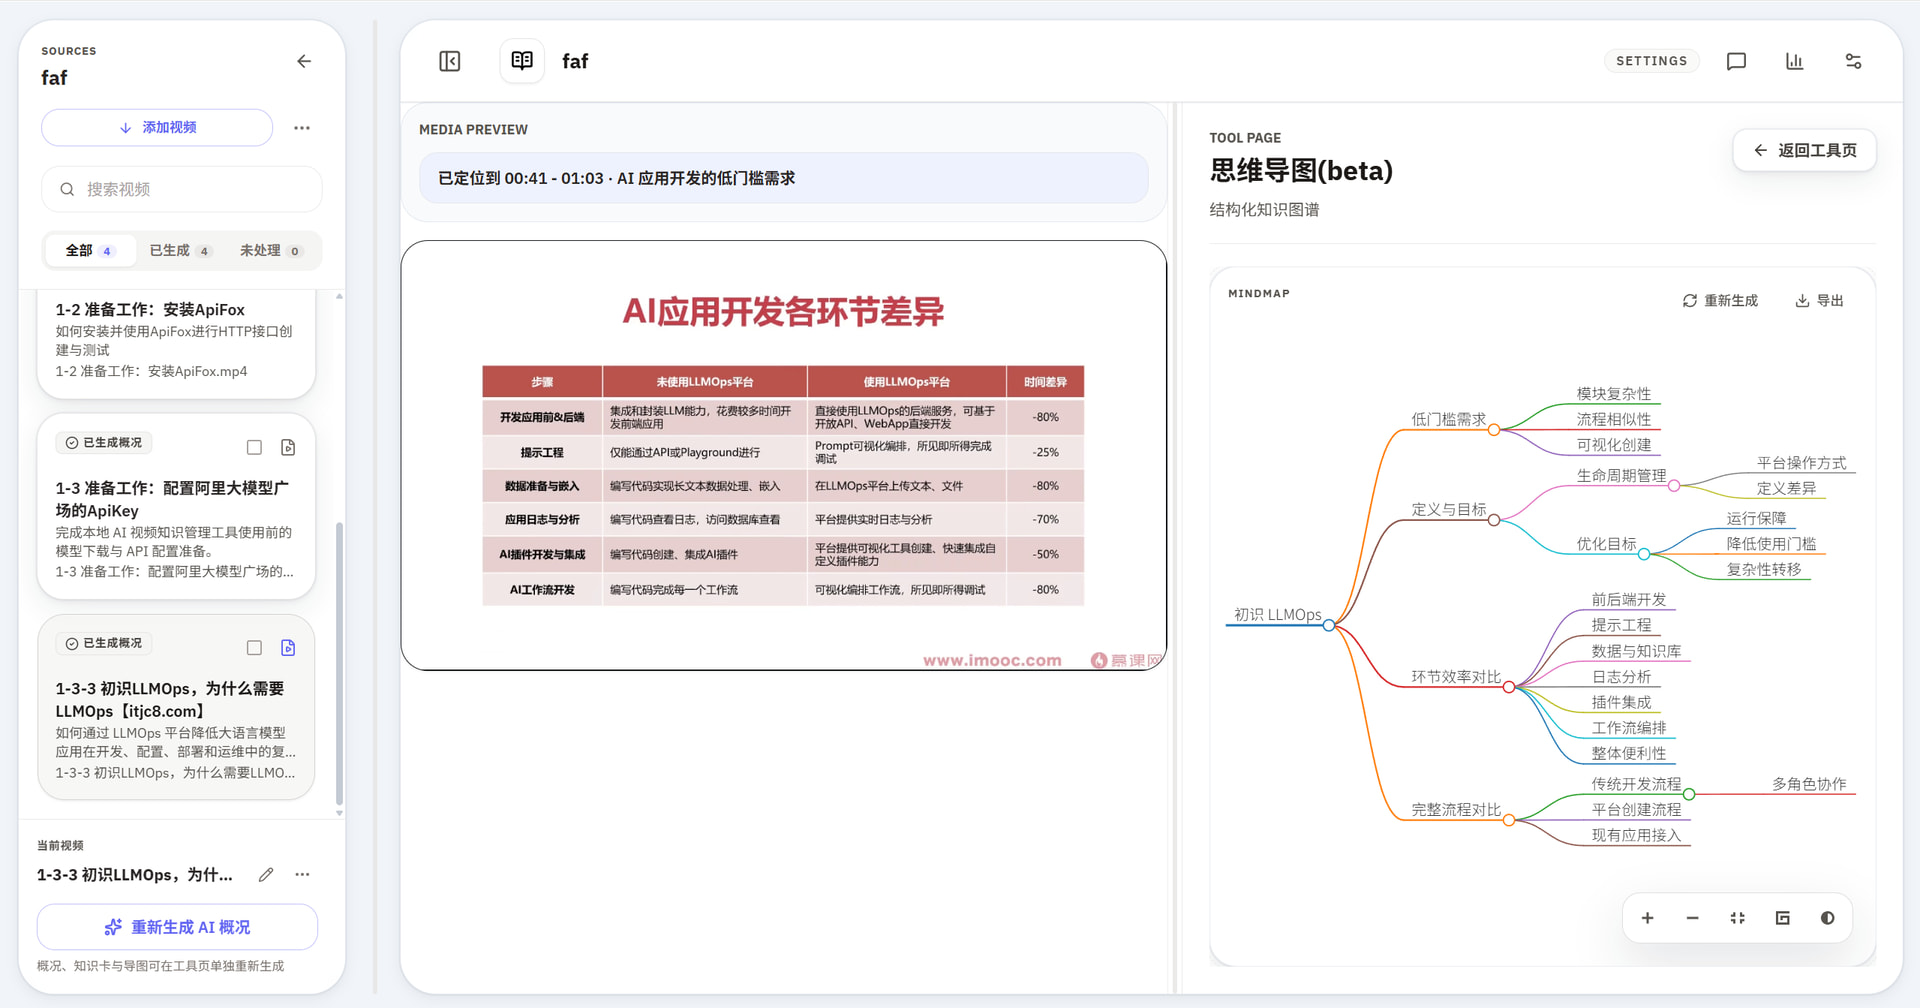Open more options next to 添加视频
Screen dimensions: 1920x1008
[302, 128]
